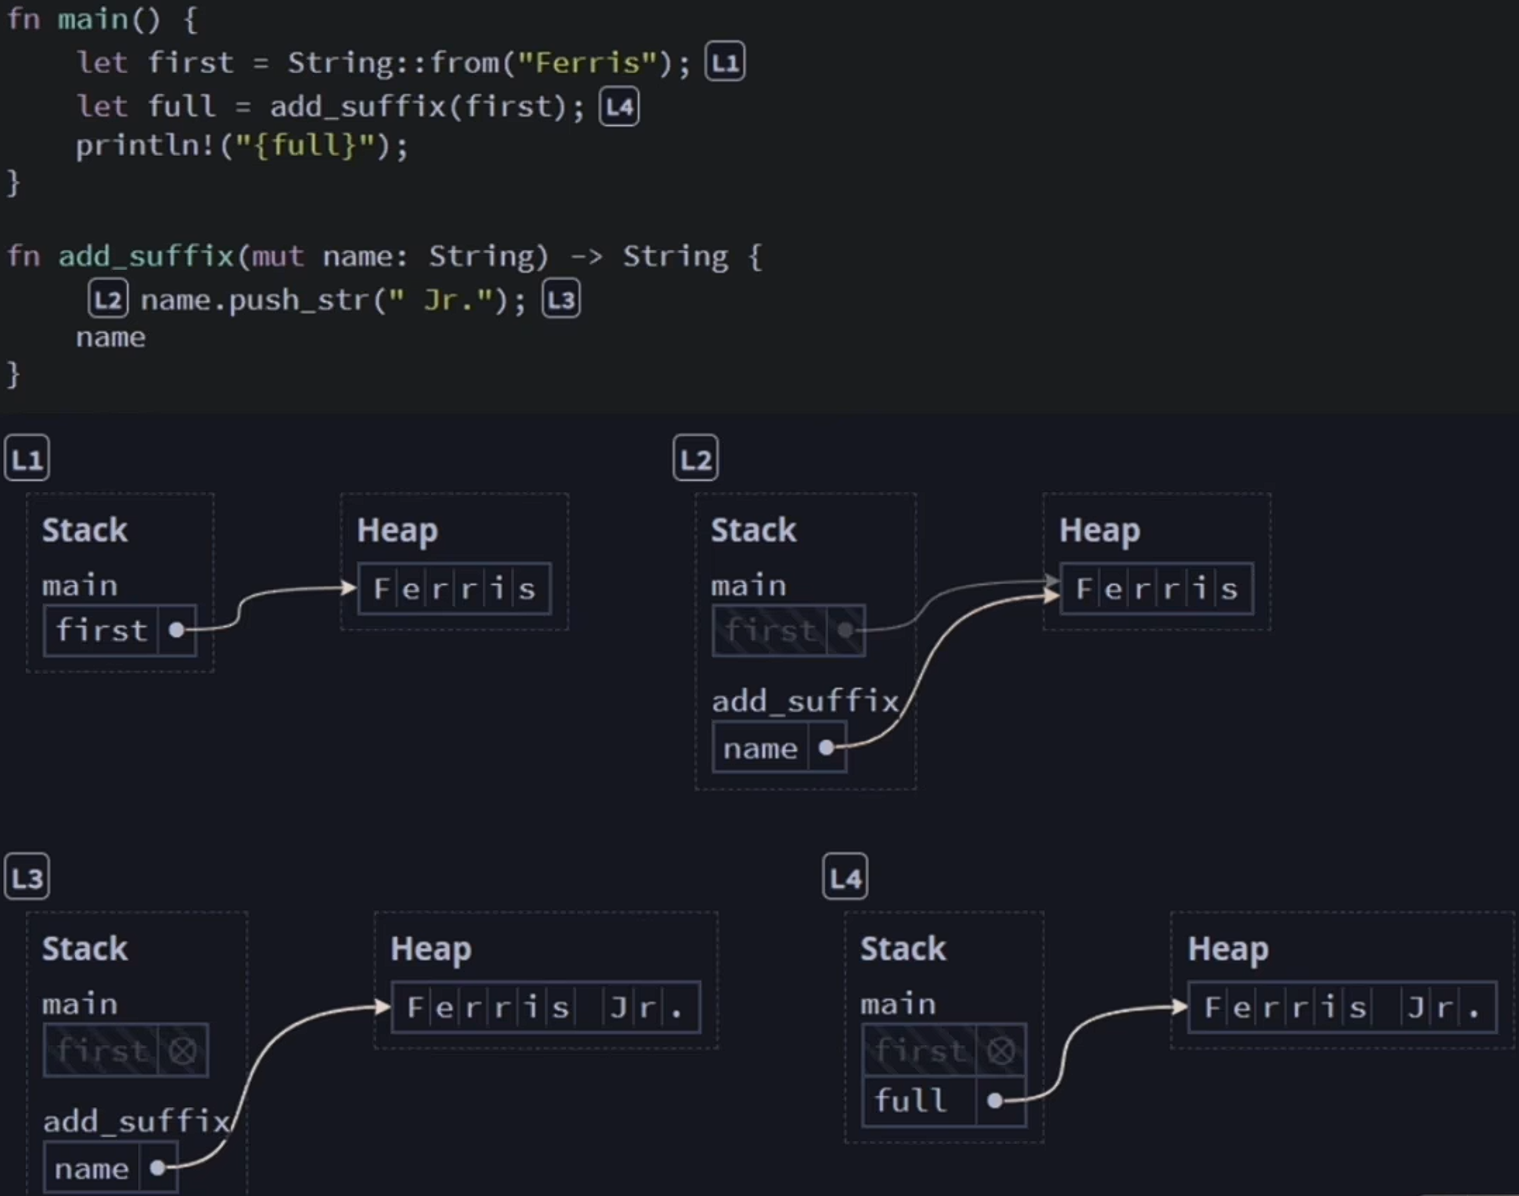The height and width of the screenshot is (1196, 1519).
Task: Click the L2 marker before name.push_str in code
Action: click(108, 300)
